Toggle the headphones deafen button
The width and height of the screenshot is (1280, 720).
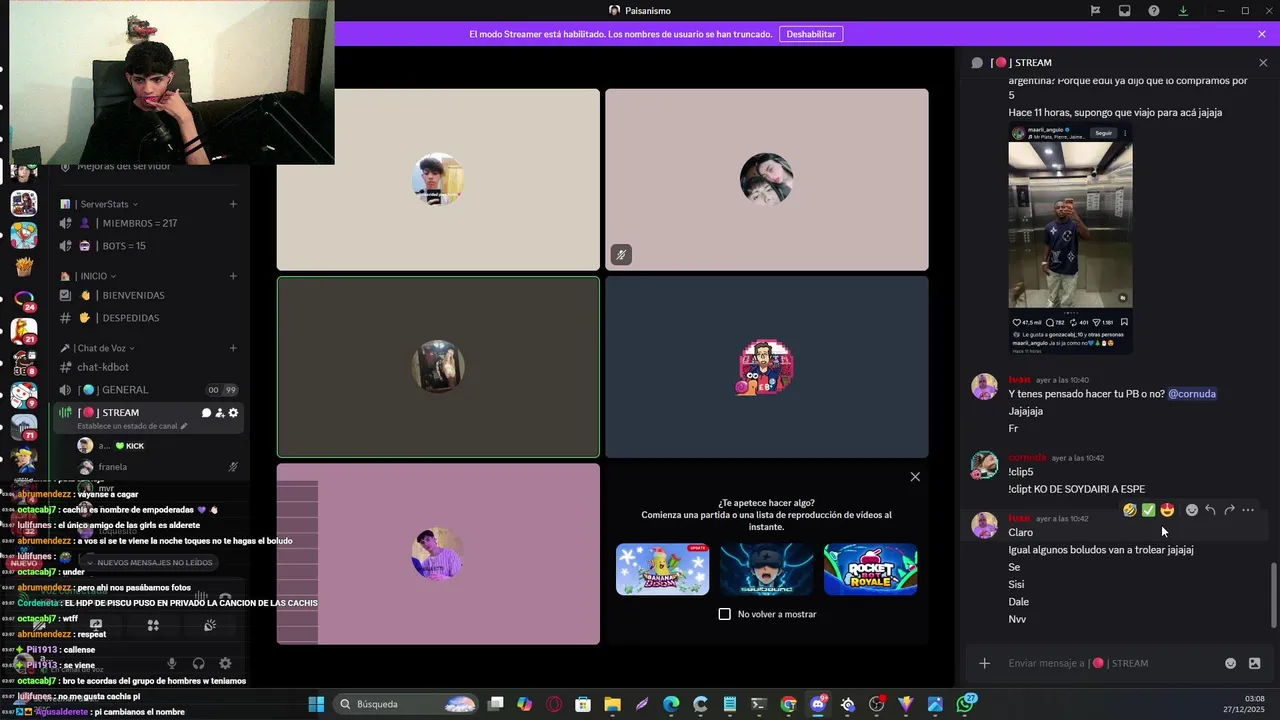(x=199, y=663)
